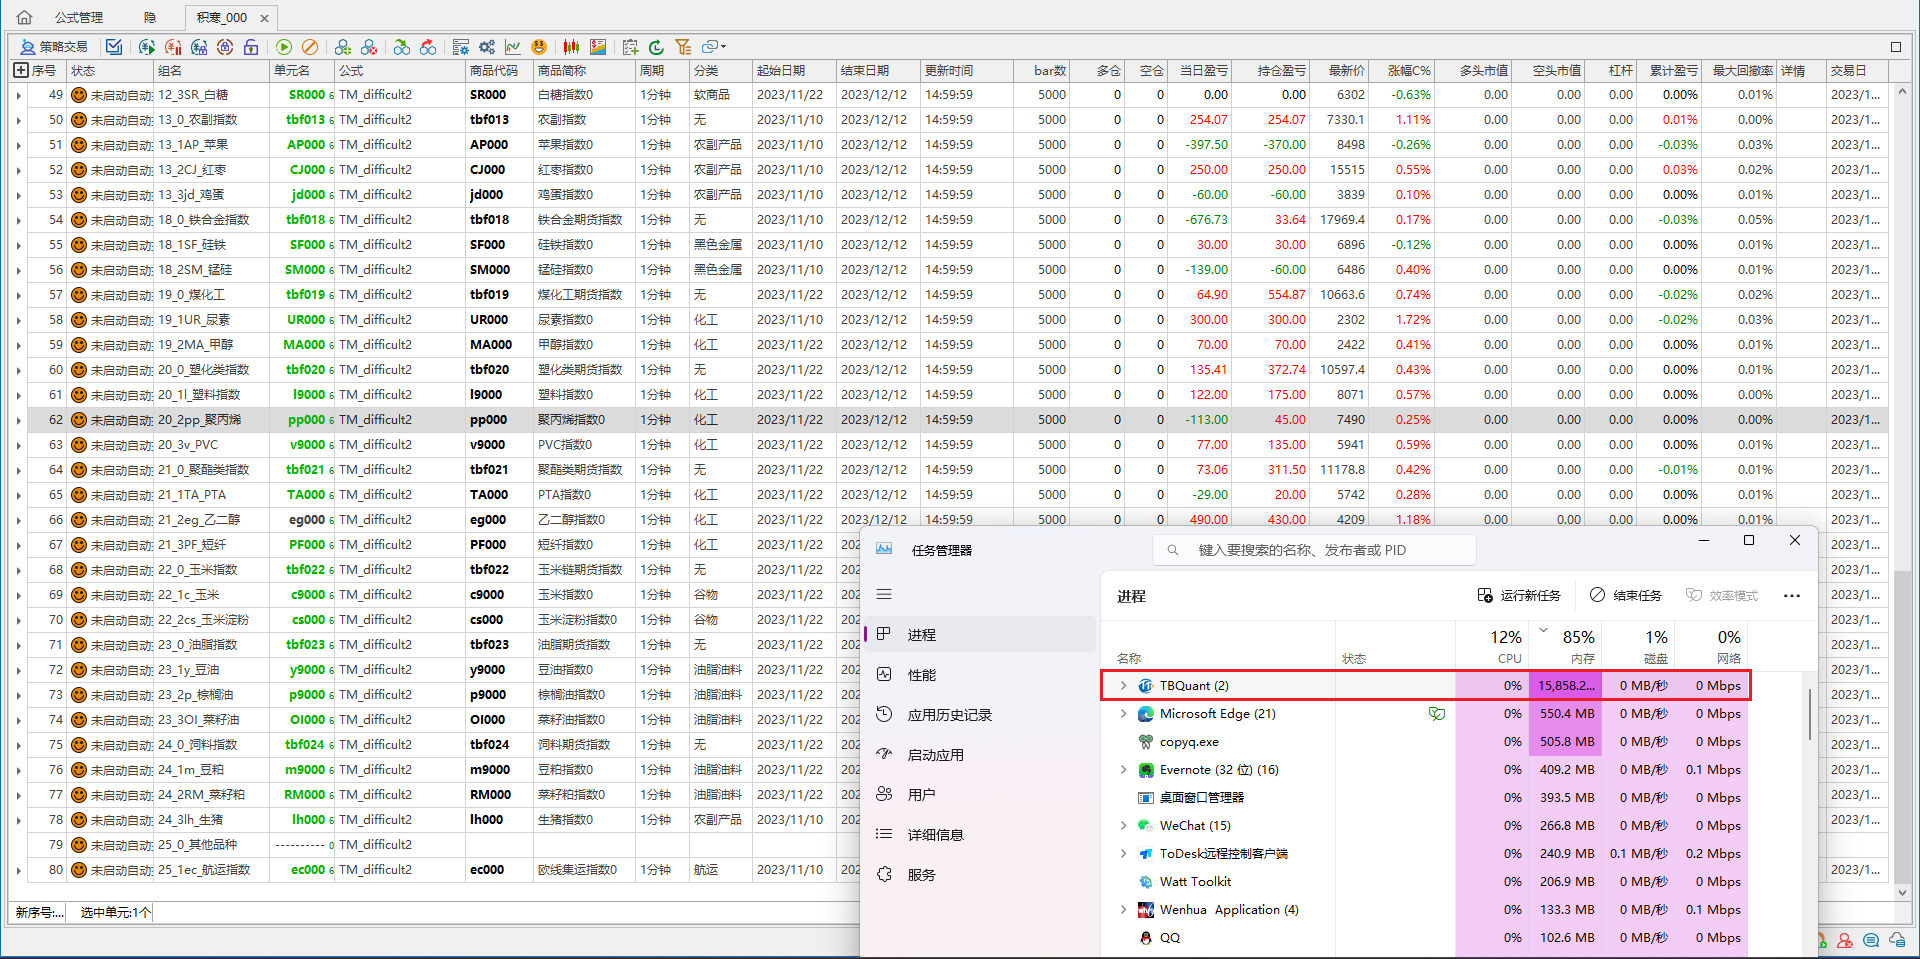Open 详细信息 in Task Manager sidebar
Image resolution: width=1920 pixels, height=959 pixels.
[980, 835]
